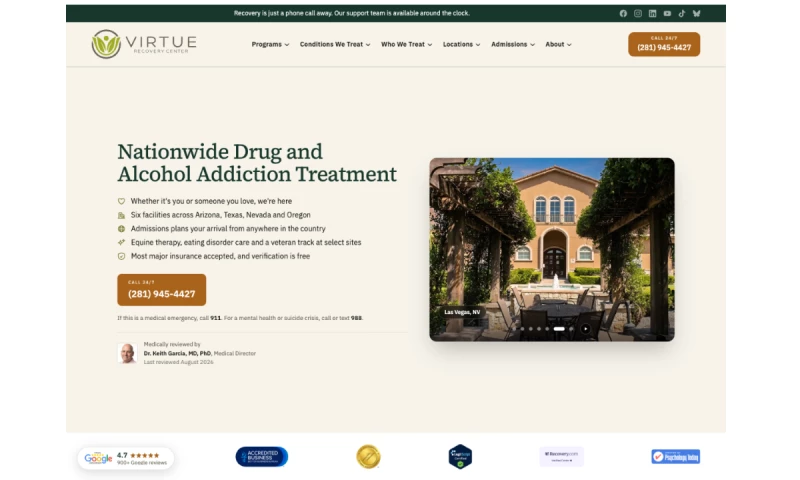Click the gold Joint Commission seal
Viewport: 800px width, 480px height.
click(x=368, y=457)
